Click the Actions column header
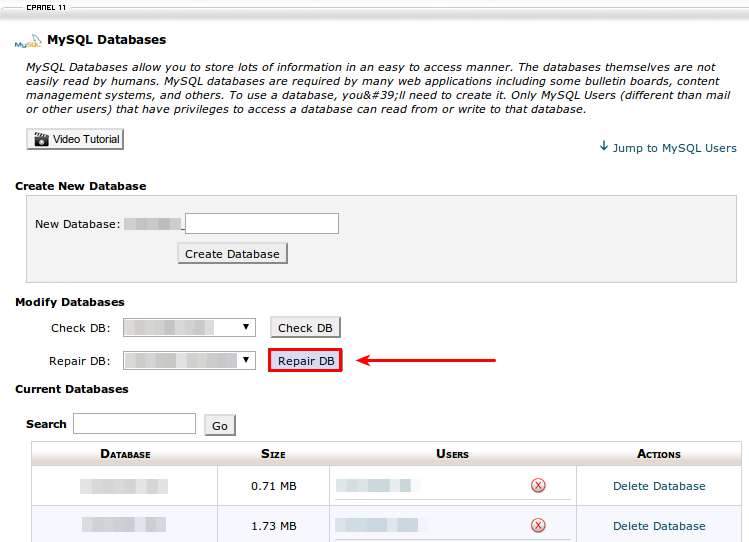Screen dimensions: 749x542 [x=658, y=454]
